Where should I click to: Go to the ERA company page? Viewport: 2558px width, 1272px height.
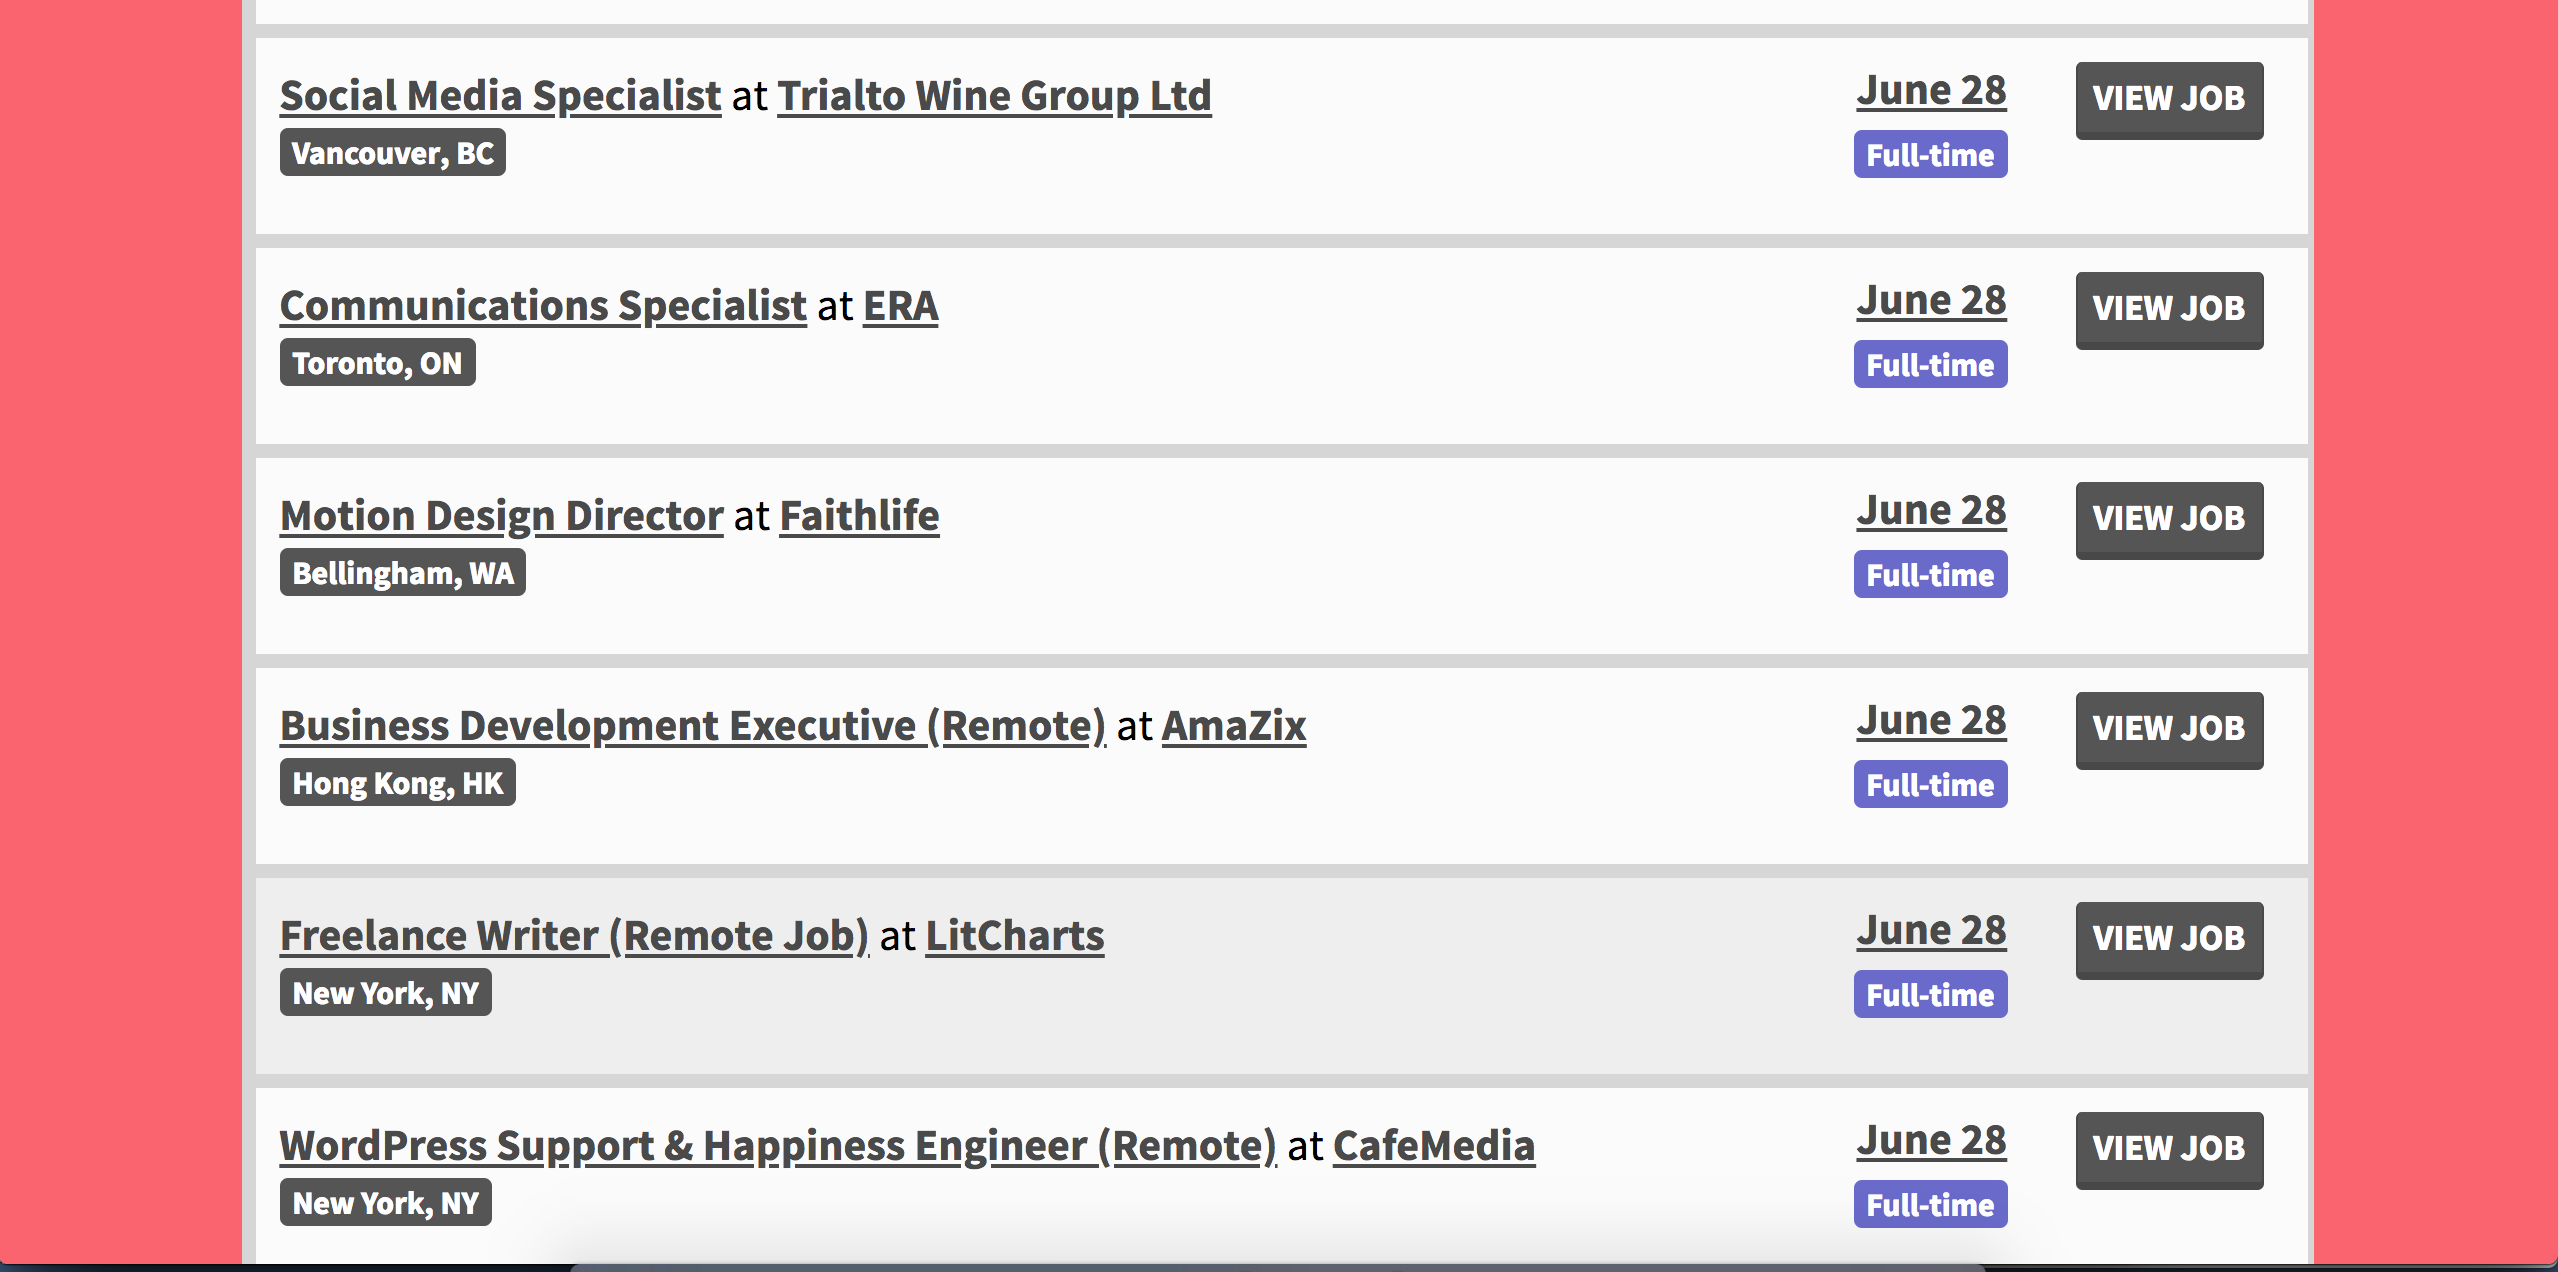899,305
